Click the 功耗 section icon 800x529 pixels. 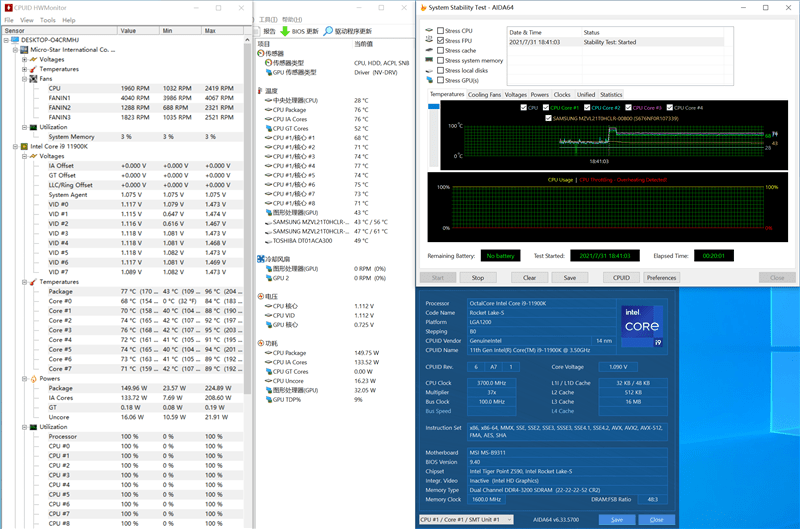(261, 343)
